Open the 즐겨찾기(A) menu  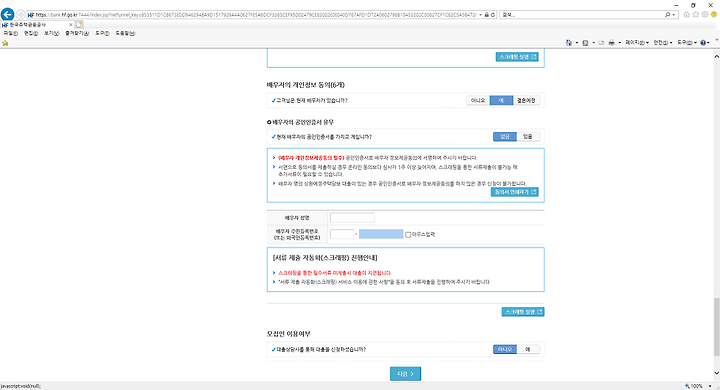point(77,34)
